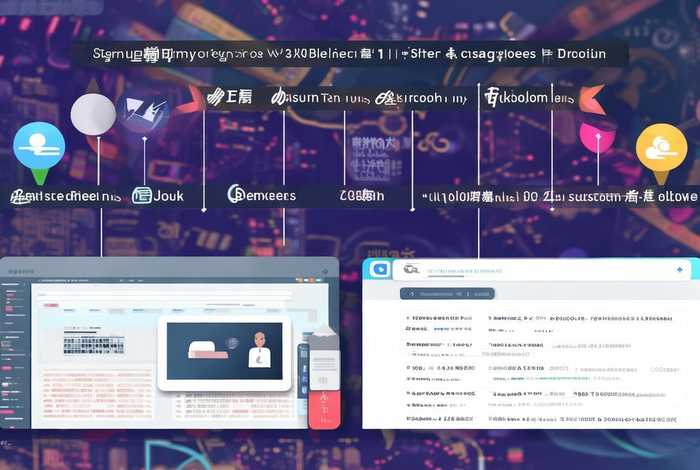The height and width of the screenshot is (470, 700).
Task: Click the star icon in right window header
Action: click(680, 270)
